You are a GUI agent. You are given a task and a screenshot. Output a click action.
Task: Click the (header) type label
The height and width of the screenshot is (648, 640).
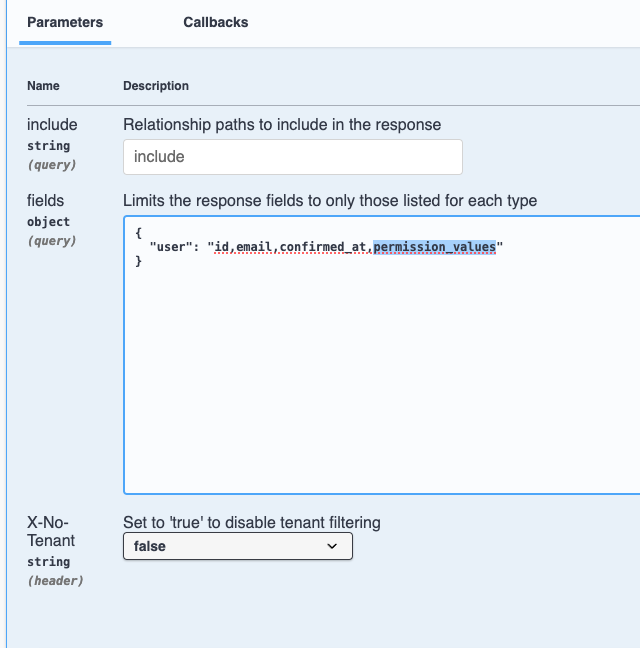[x=55, y=581]
